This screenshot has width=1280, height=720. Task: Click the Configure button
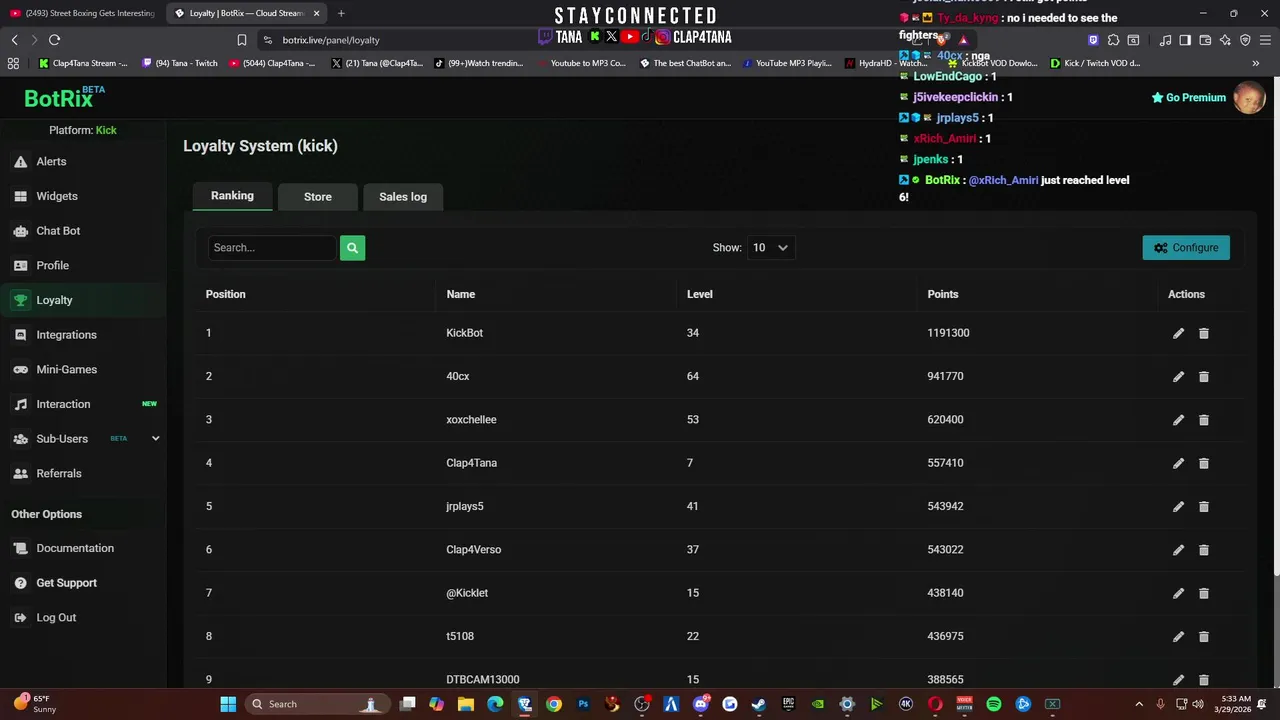click(x=1186, y=248)
